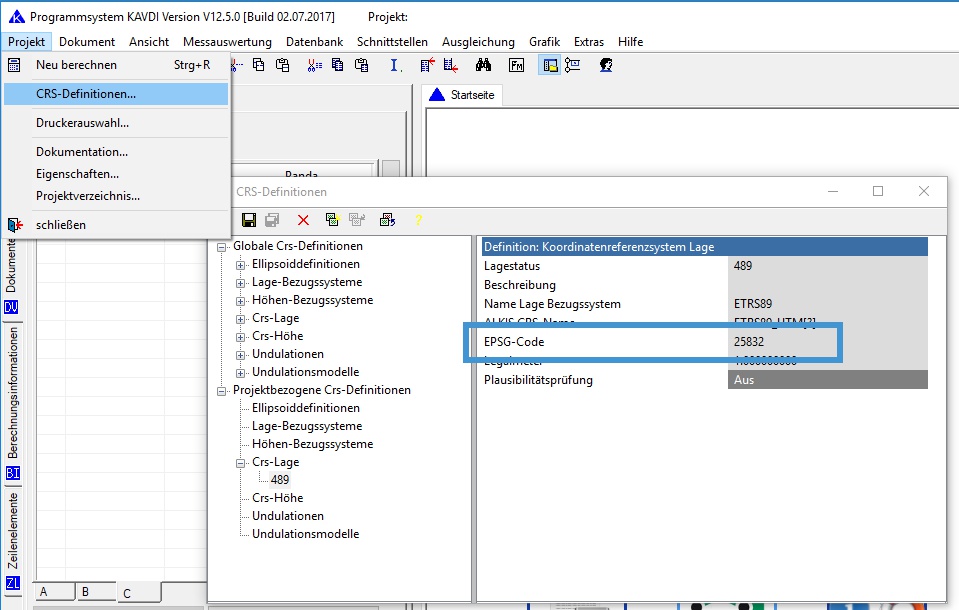959x610 pixels.
Task: Select project Undulationsmodelle at the tree bottom
Action: [x=306, y=534]
